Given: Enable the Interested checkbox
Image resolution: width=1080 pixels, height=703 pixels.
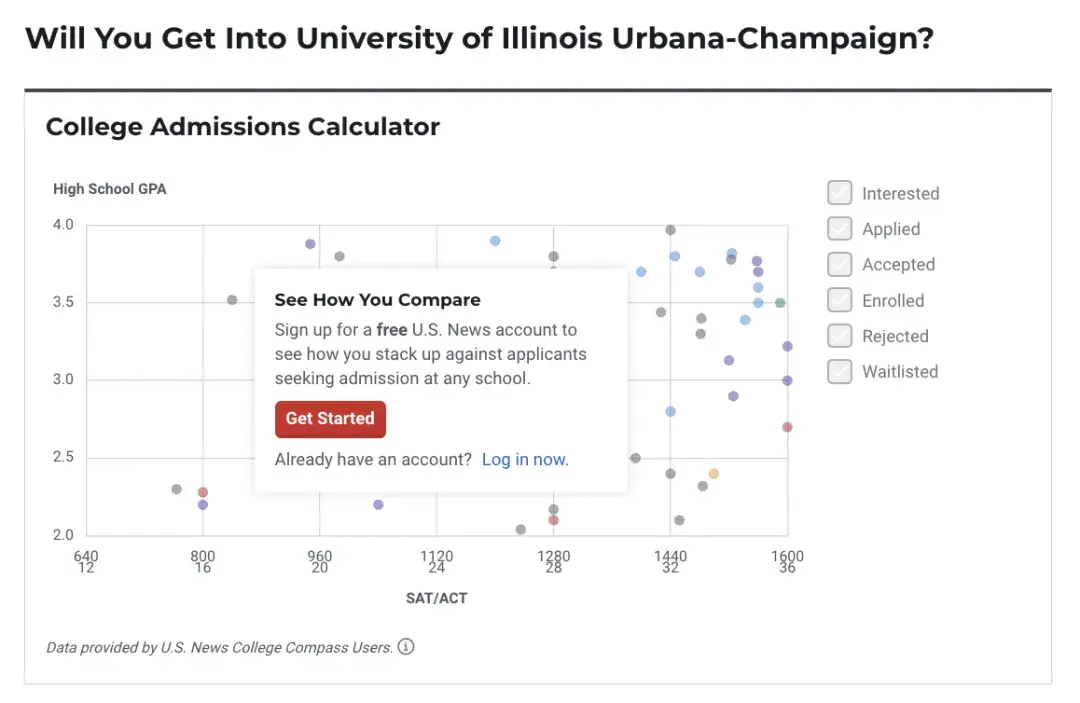Looking at the screenshot, I should point(839,193).
